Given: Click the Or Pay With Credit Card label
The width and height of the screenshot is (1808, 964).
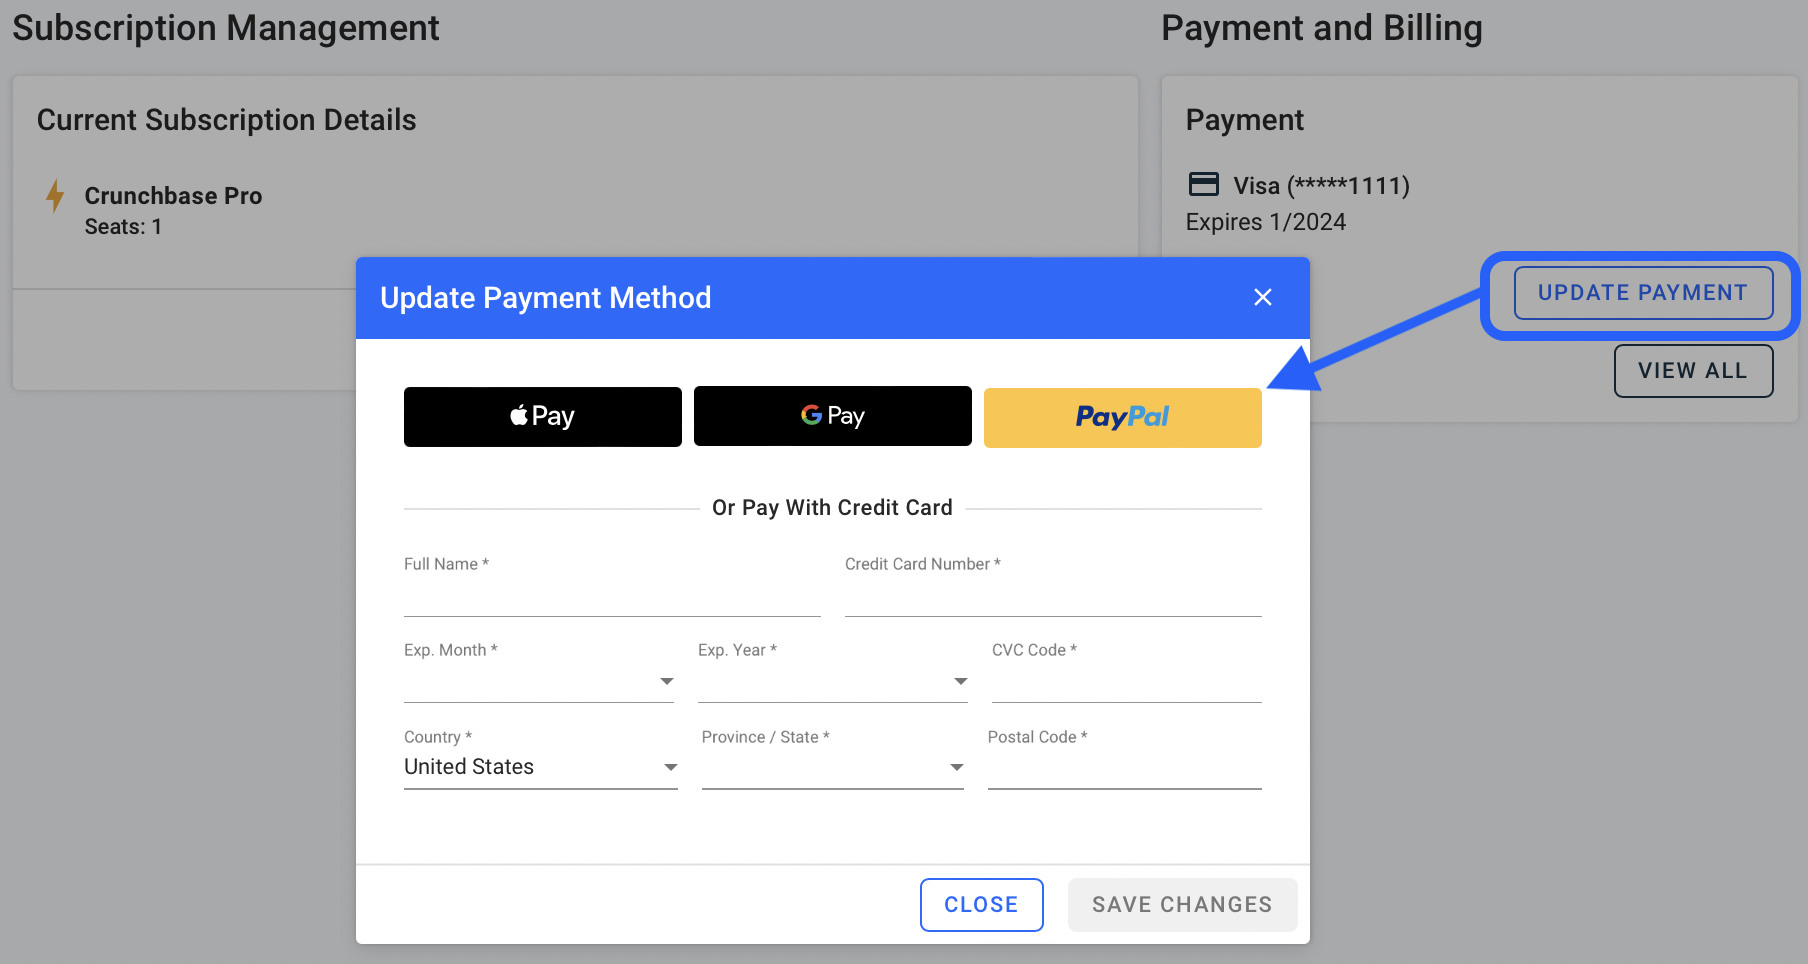Looking at the screenshot, I should [x=832, y=508].
